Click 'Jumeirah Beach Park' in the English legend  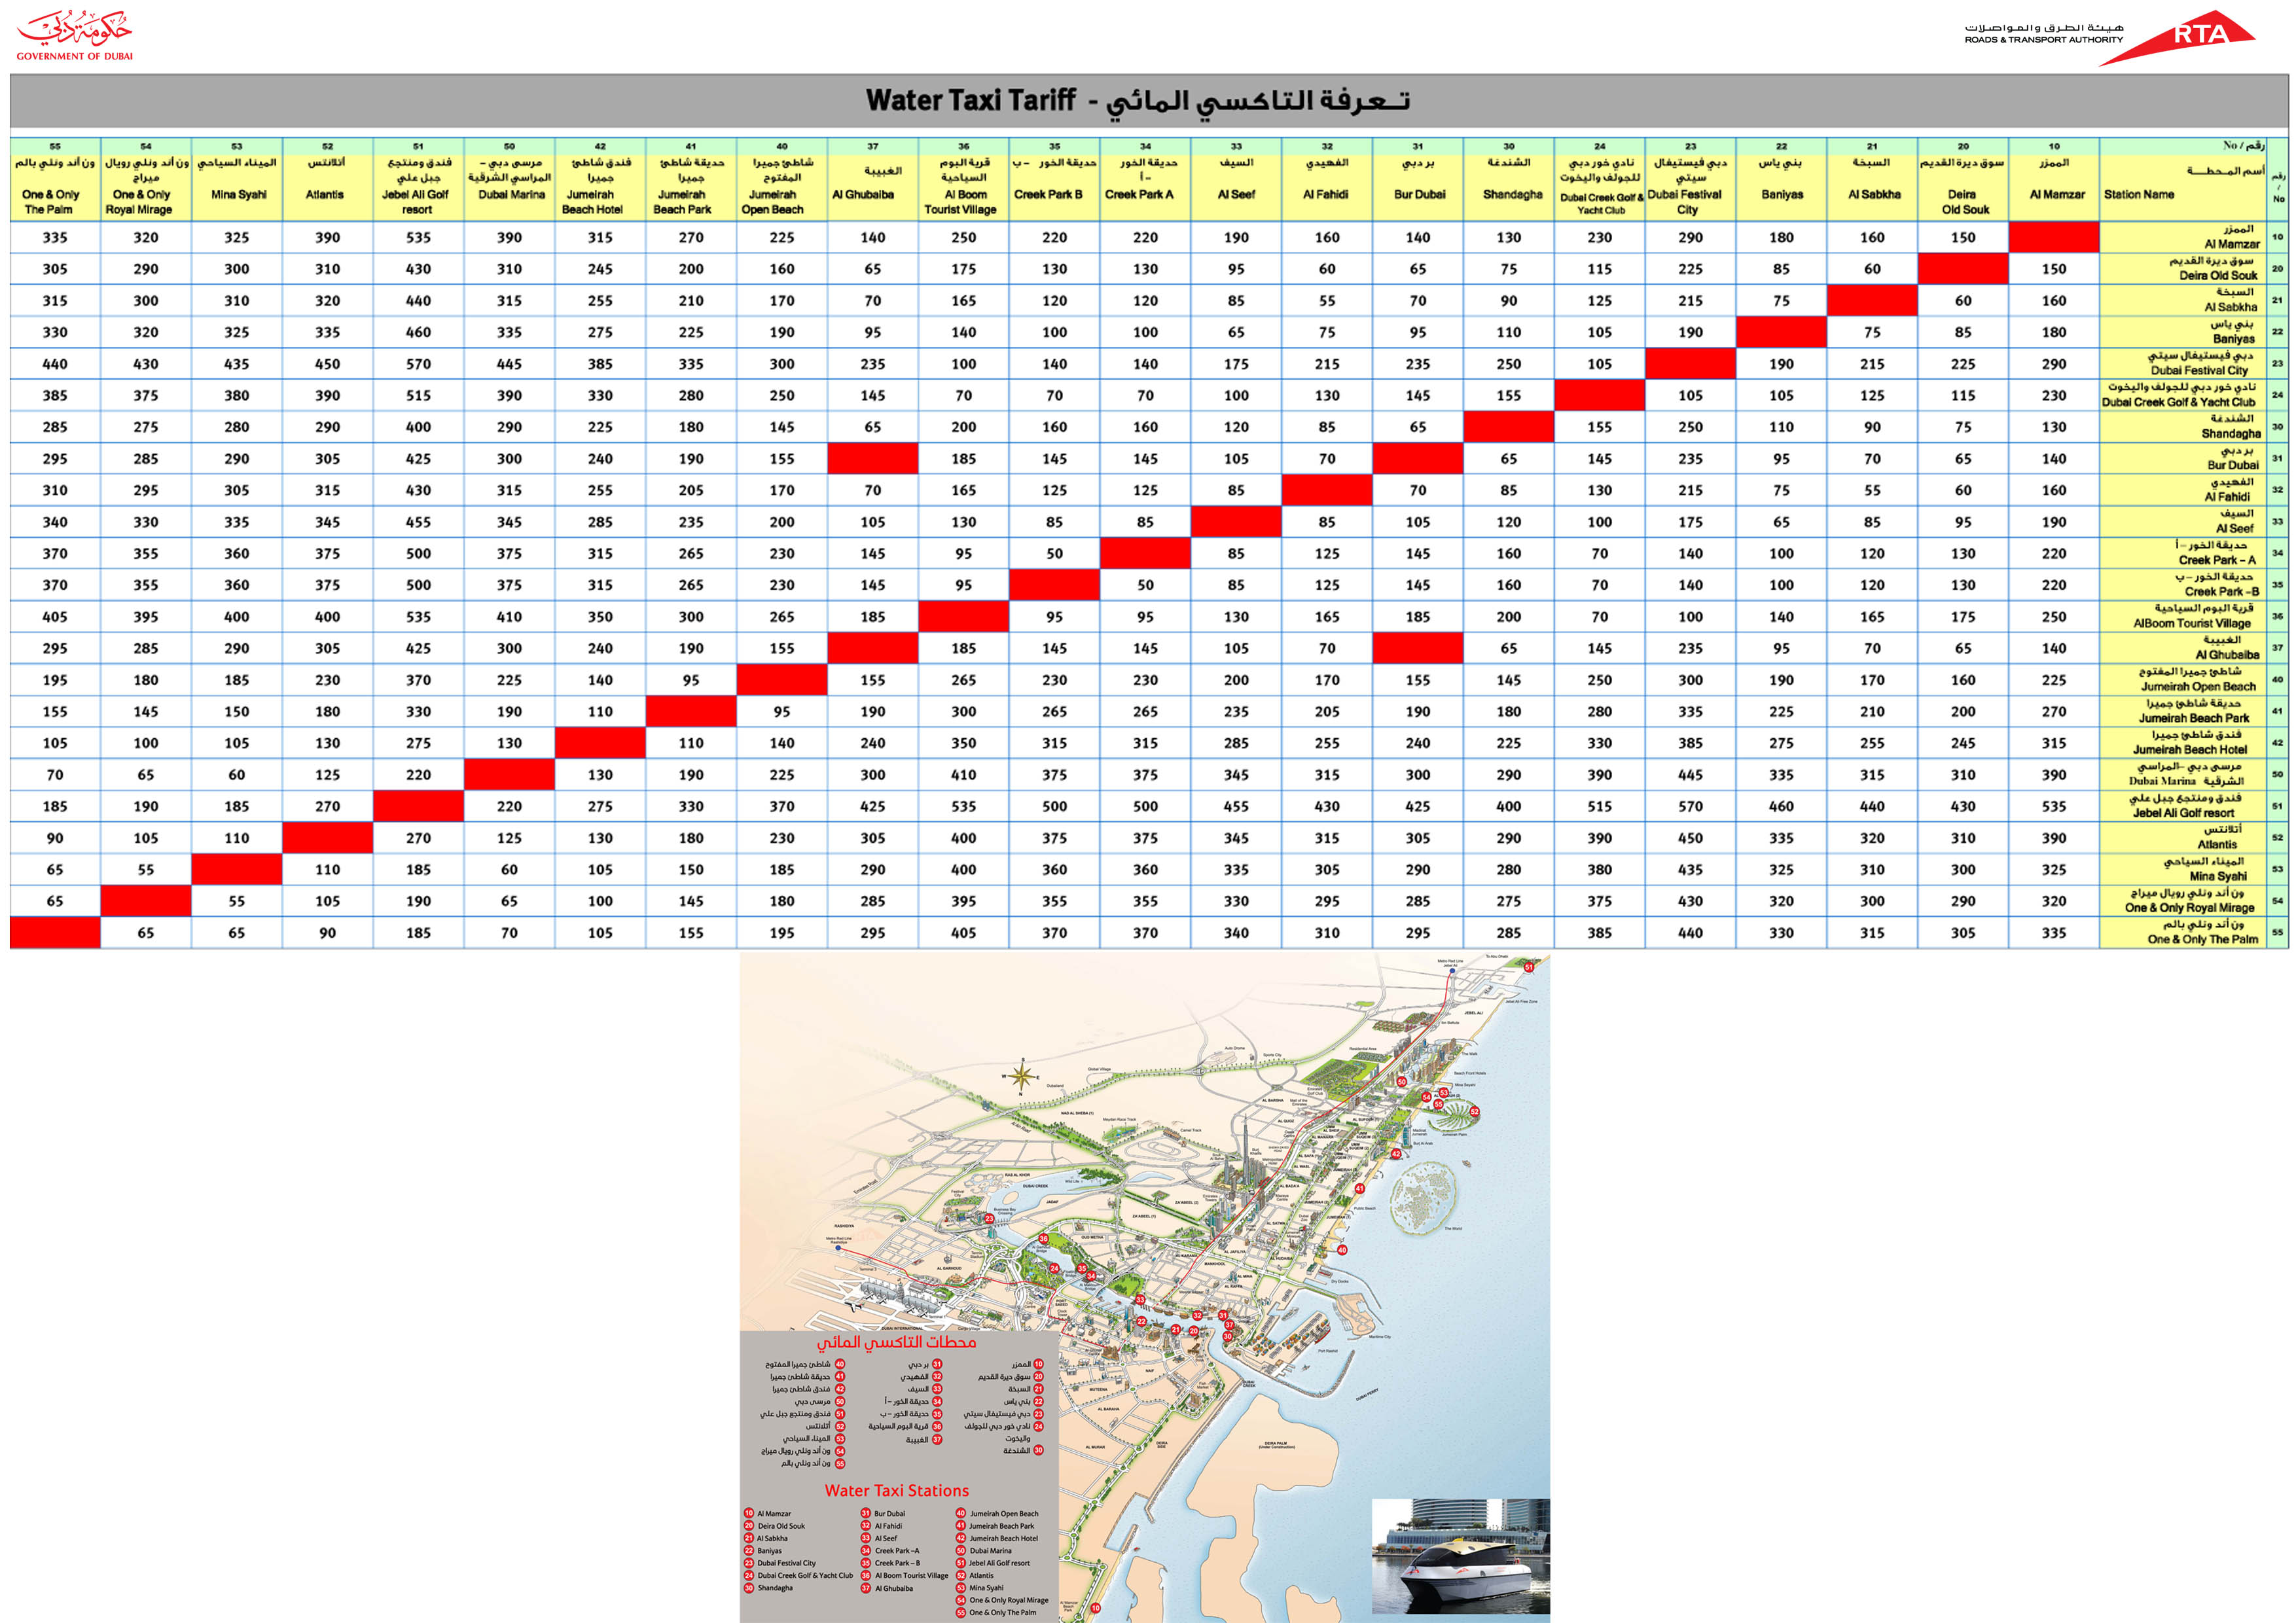pos(1002,1526)
